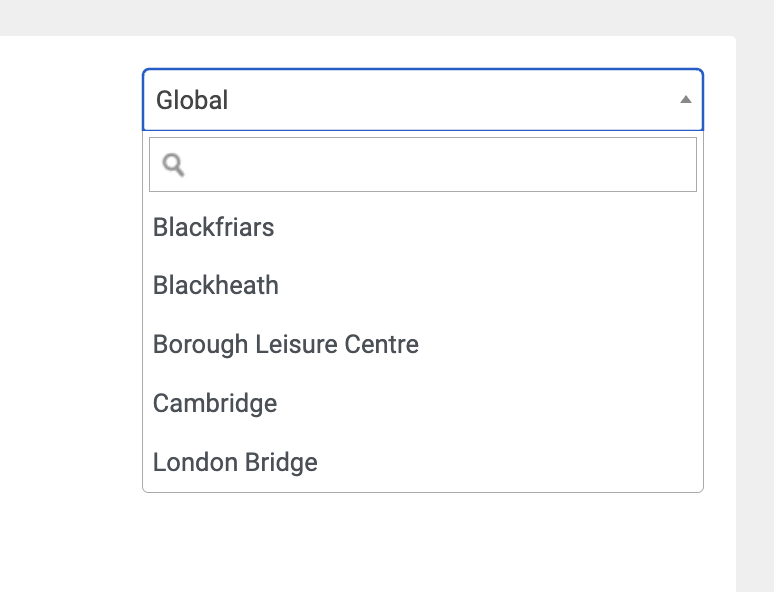Screen dimensions: 774x592
Task: Select the leisure centre location entry
Action: click(x=423, y=344)
